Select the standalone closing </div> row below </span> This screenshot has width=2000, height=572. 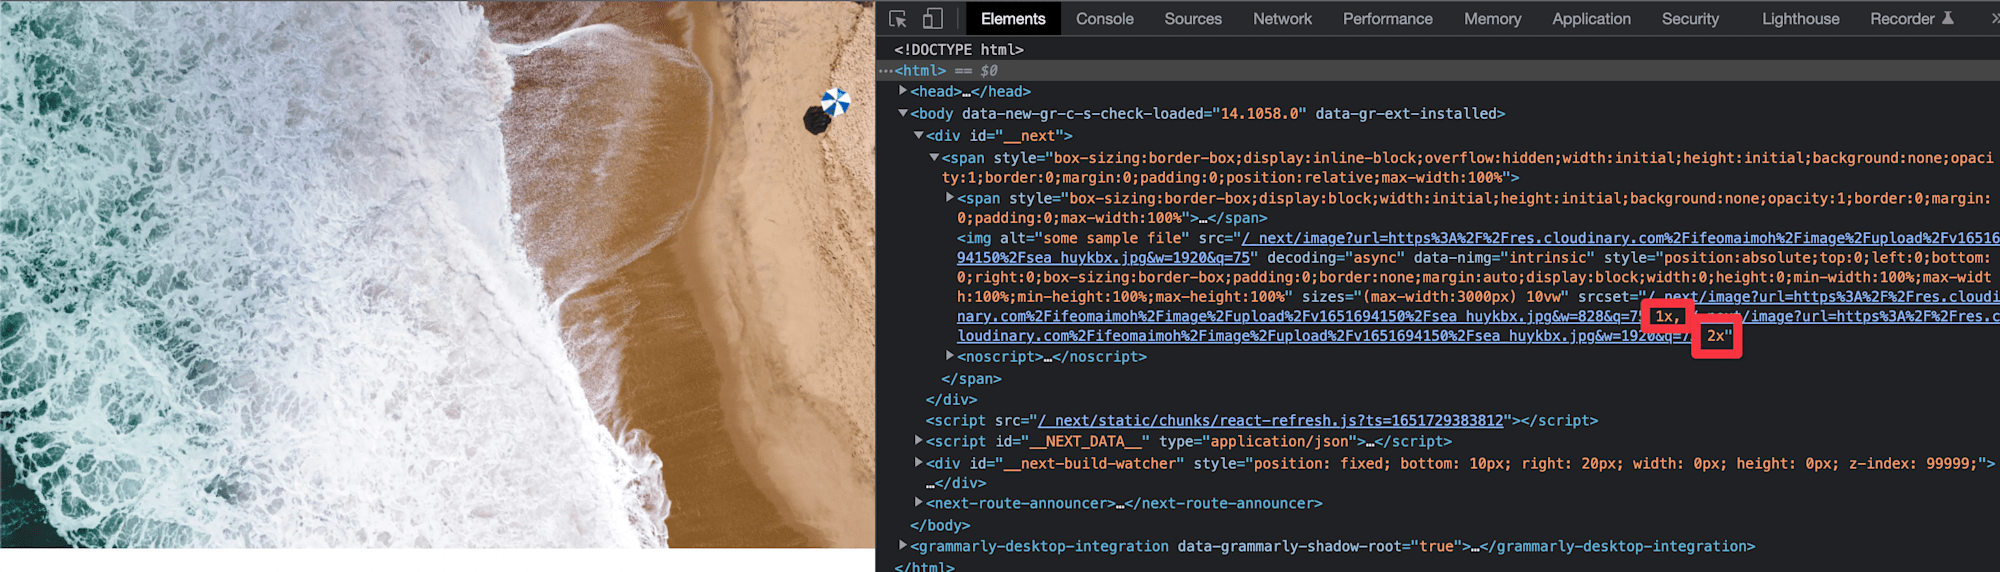point(951,400)
